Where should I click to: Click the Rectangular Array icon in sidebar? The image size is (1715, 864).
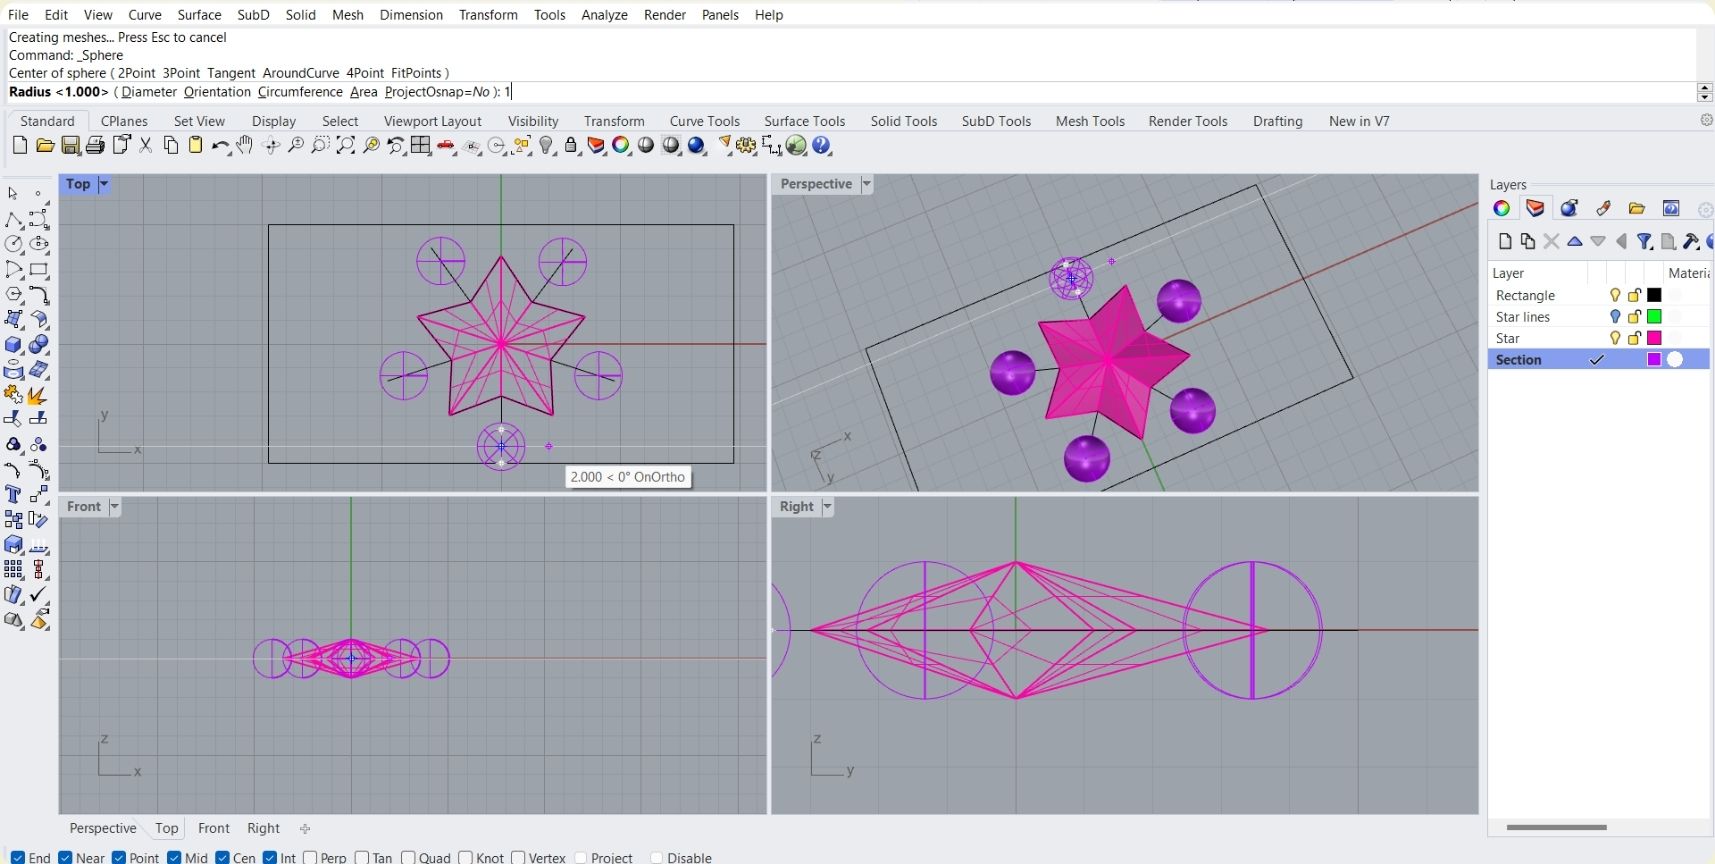(x=14, y=569)
